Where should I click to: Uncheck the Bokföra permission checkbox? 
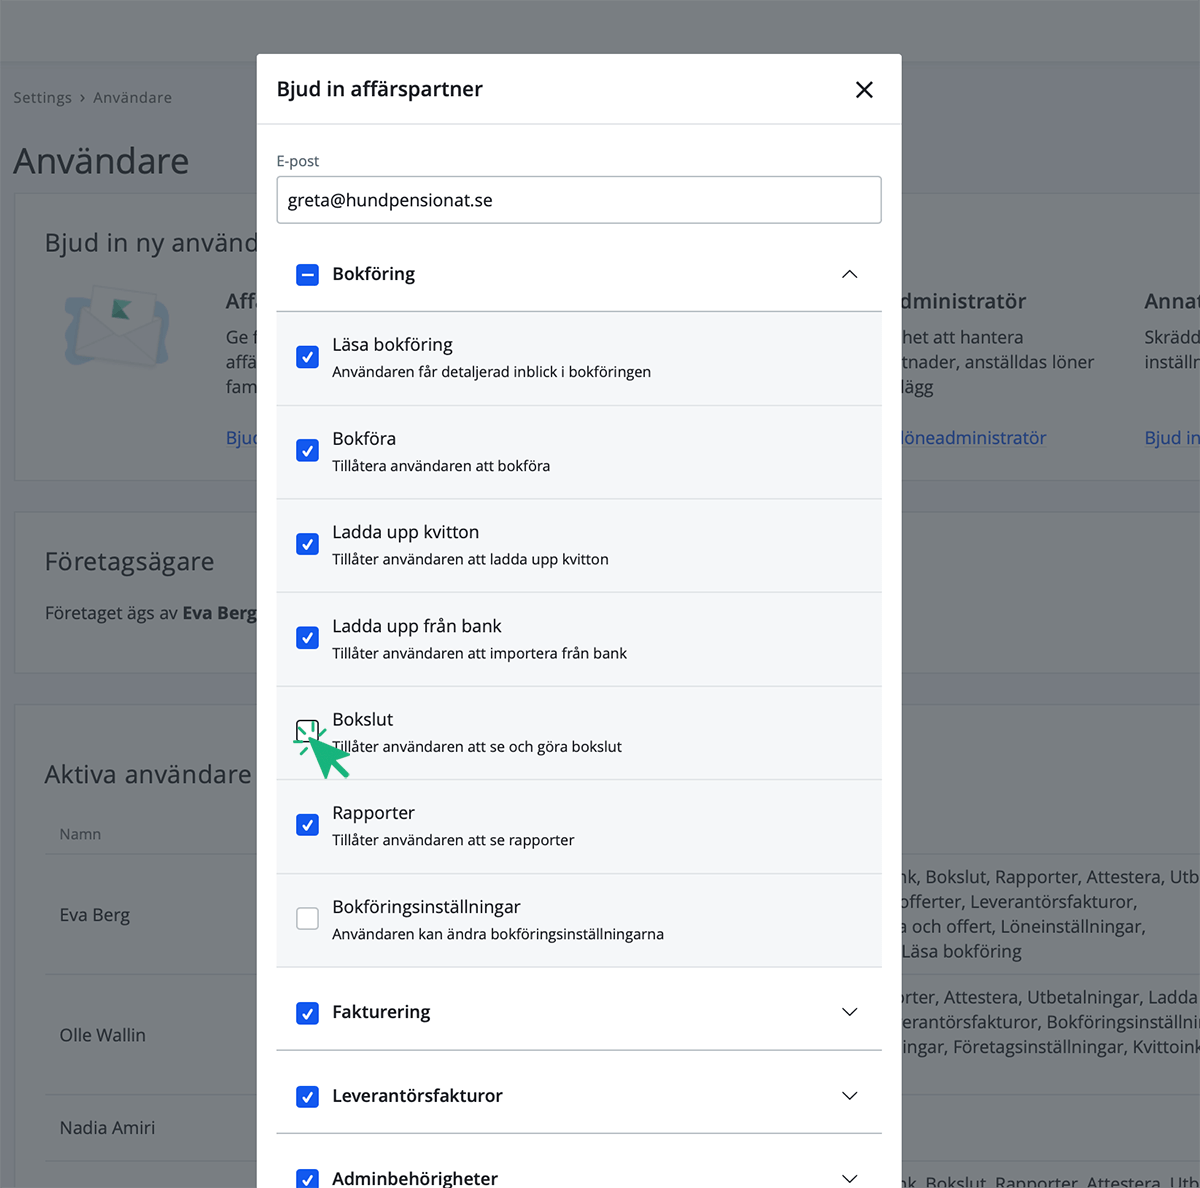click(x=308, y=451)
